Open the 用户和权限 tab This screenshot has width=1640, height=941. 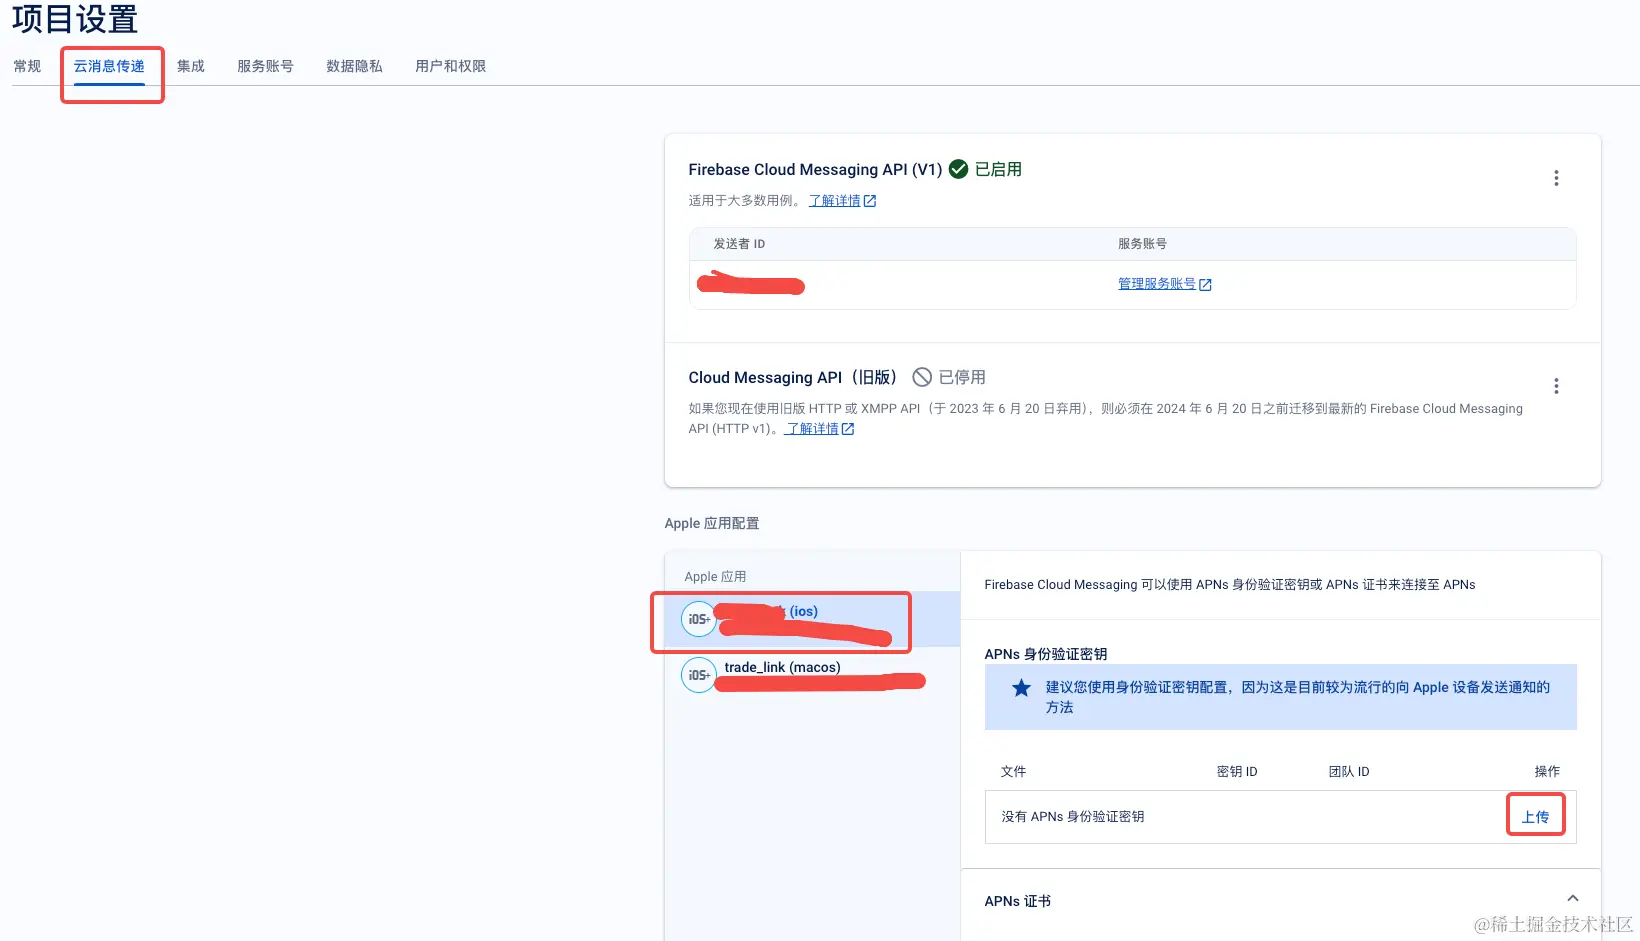[450, 66]
